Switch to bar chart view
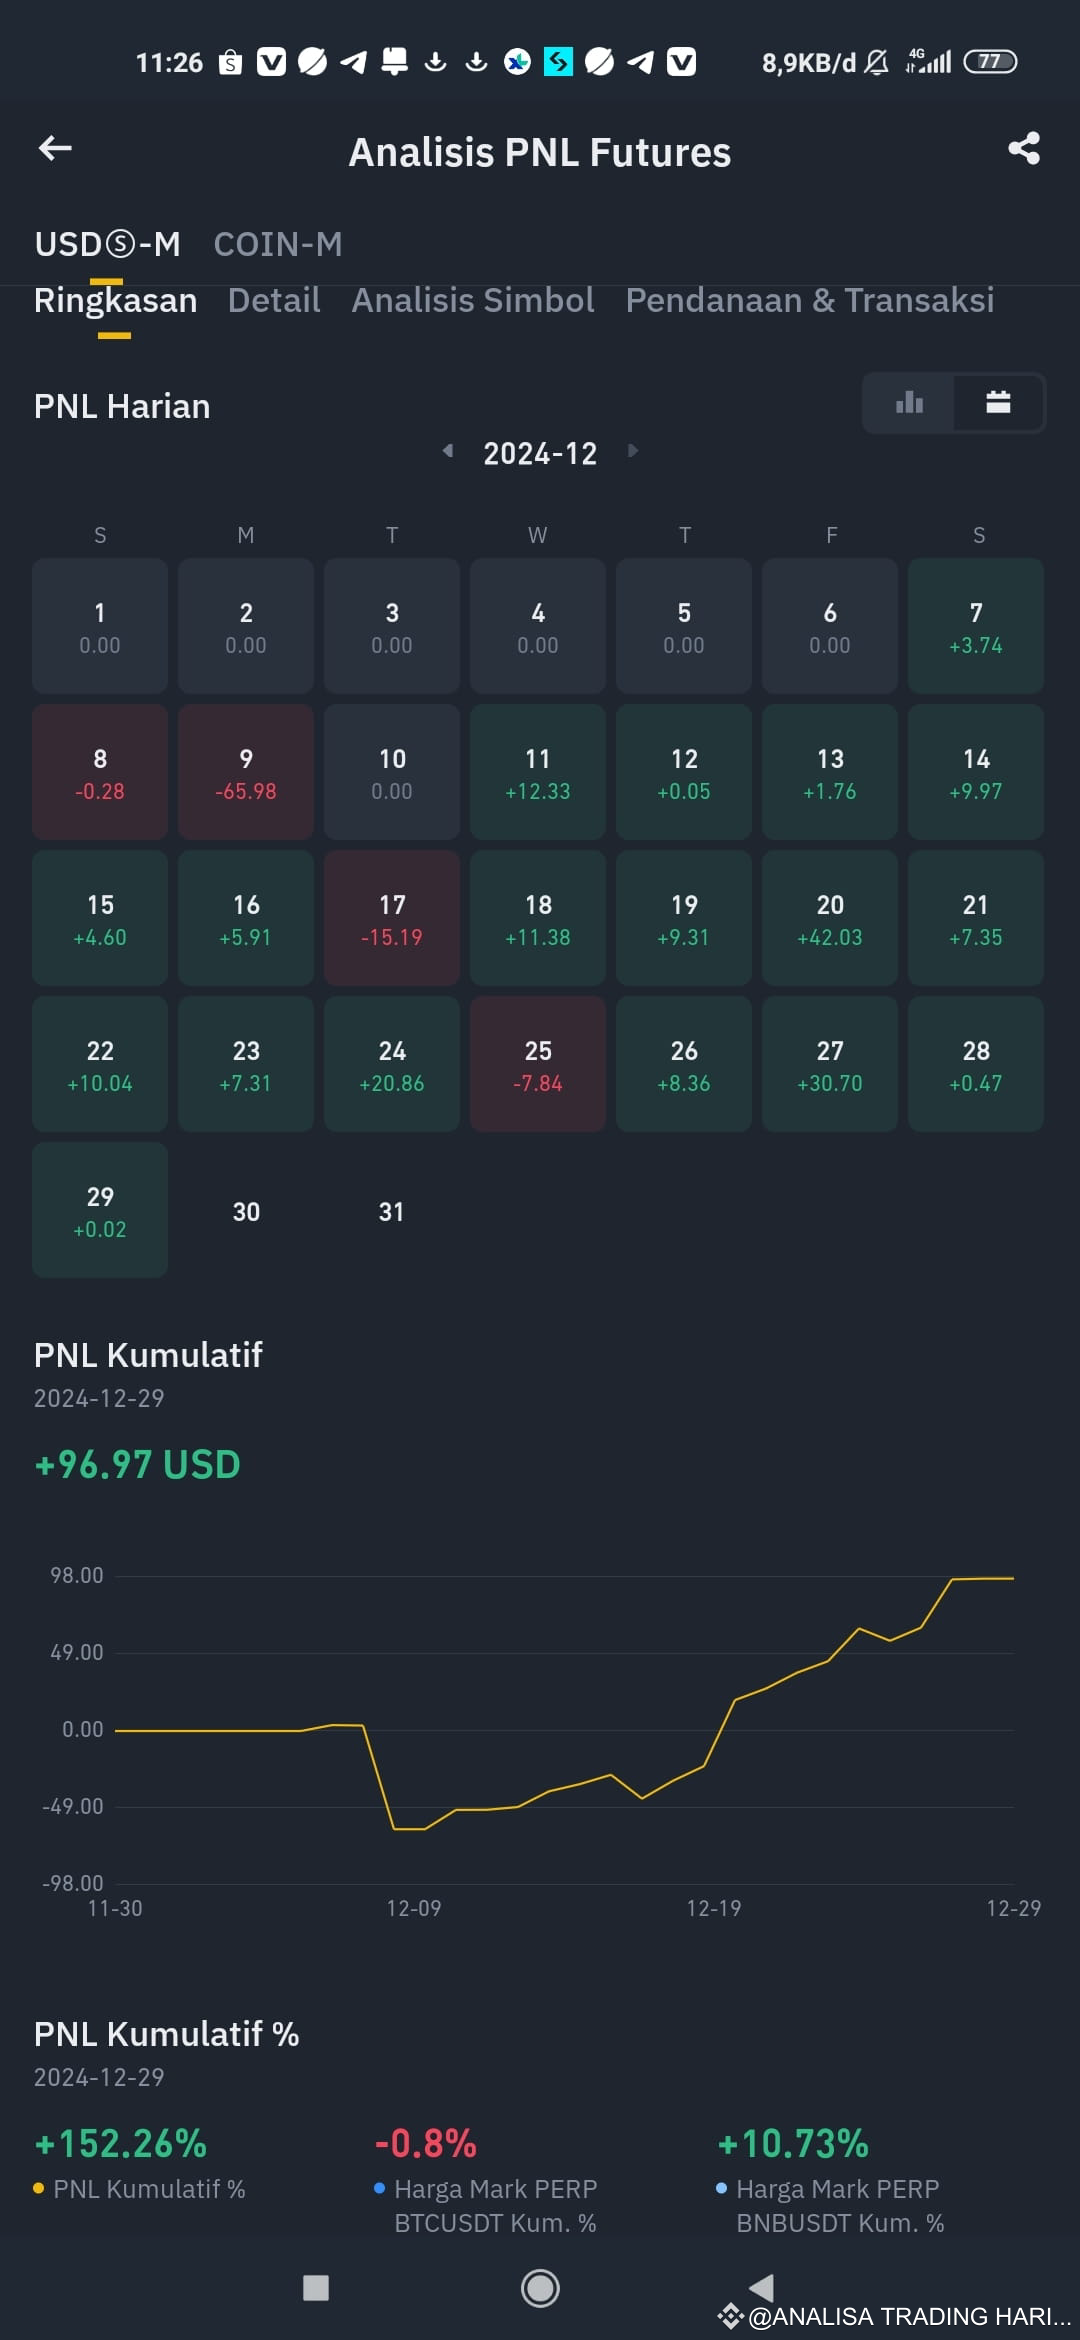The height and width of the screenshot is (2340, 1080). (909, 403)
